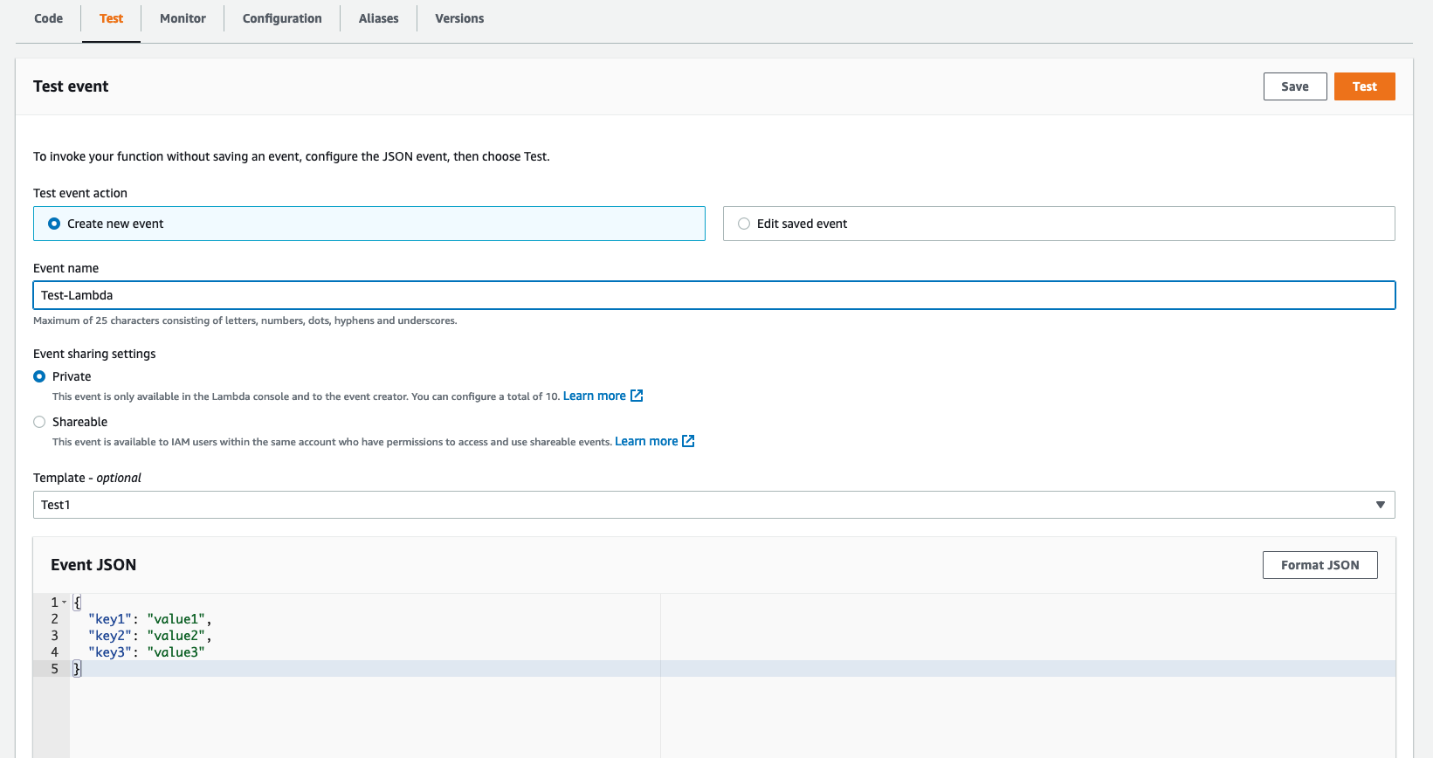Select the Test tab
The width and height of the screenshot is (1433, 758).
[x=111, y=18]
